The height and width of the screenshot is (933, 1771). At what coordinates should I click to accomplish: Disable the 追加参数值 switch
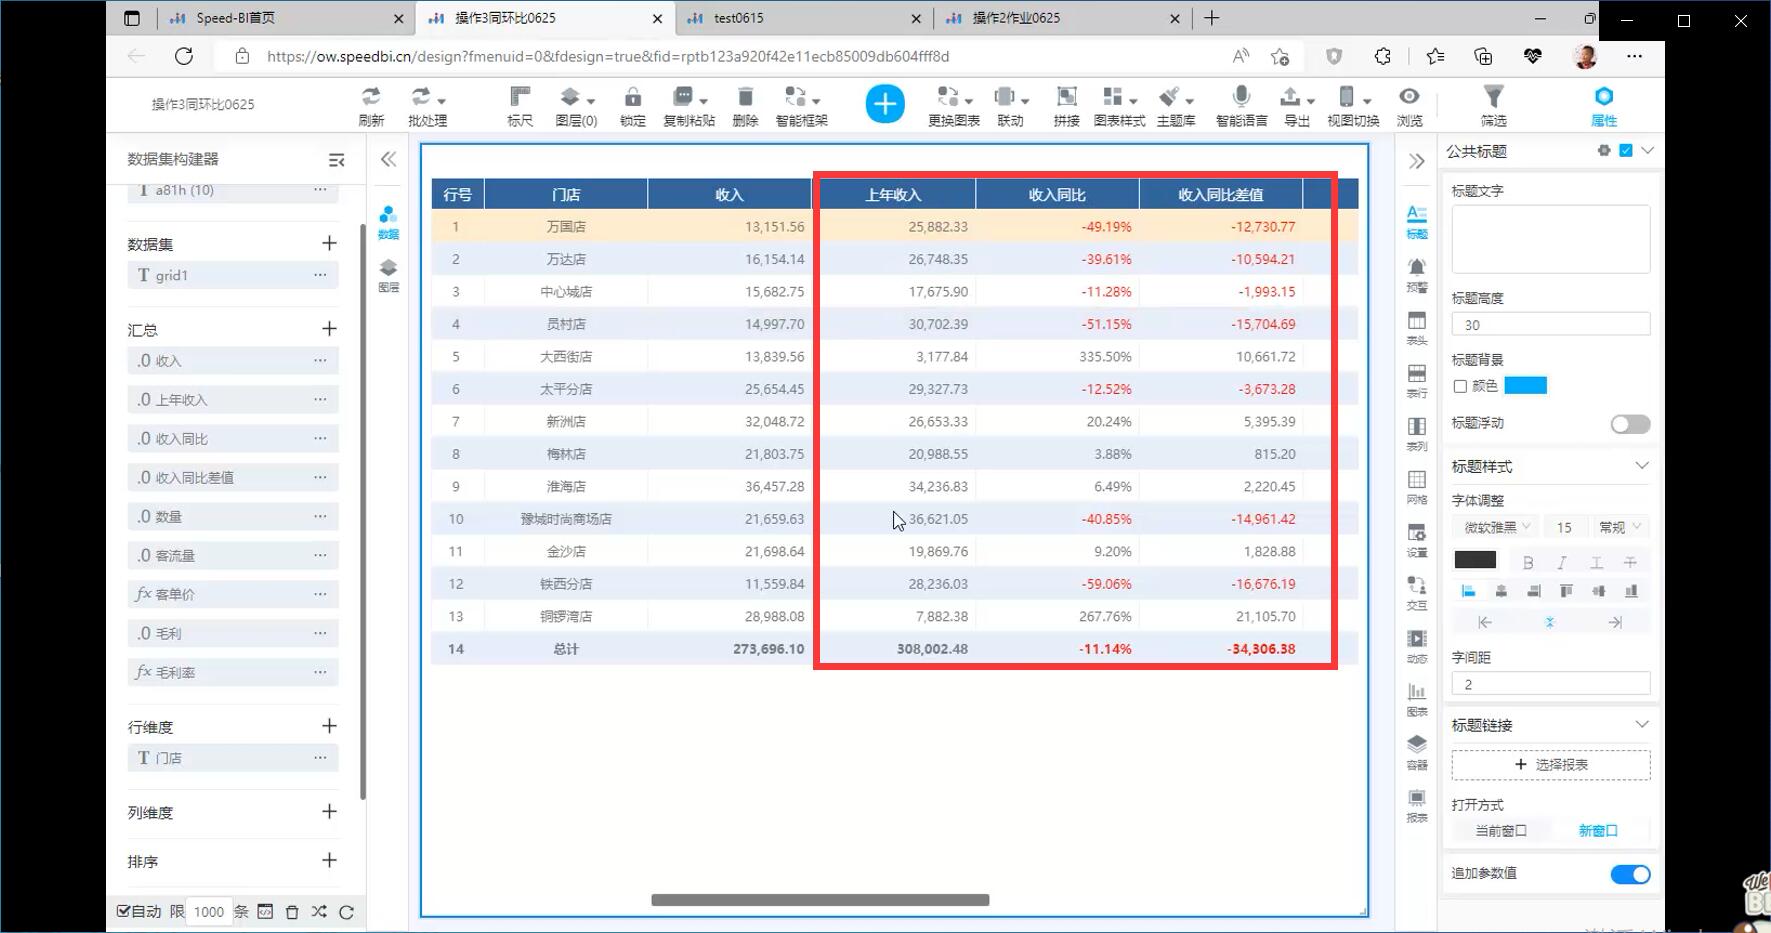coord(1629,874)
